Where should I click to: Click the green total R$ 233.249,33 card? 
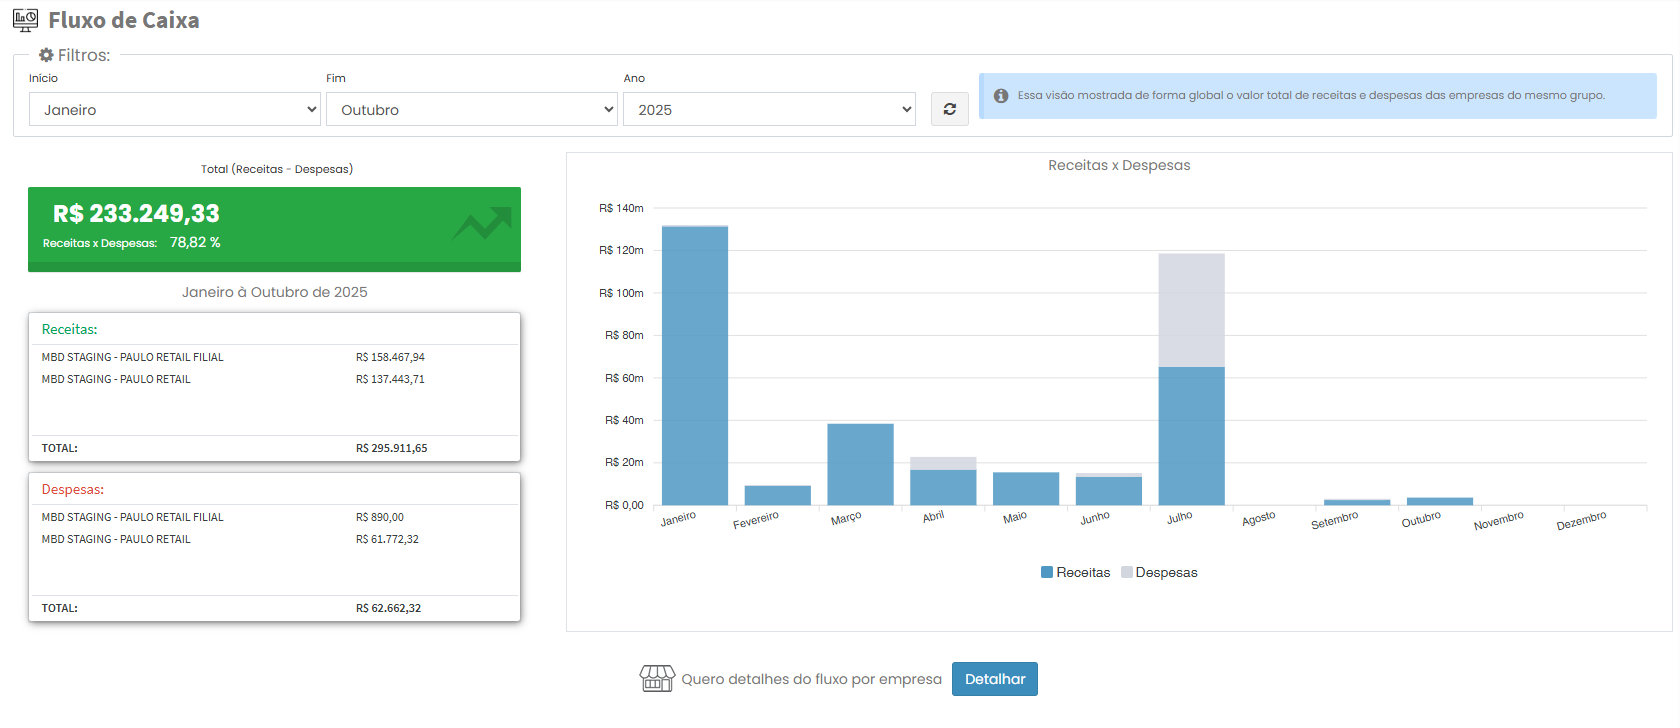(274, 229)
